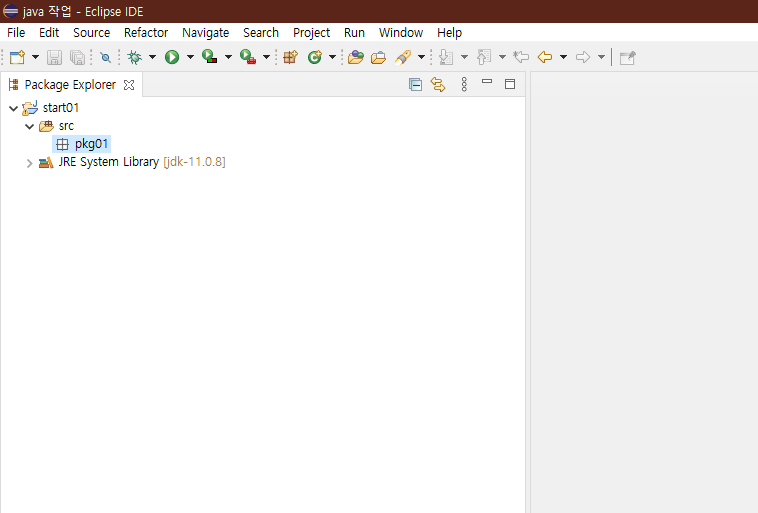
Task: Open the Coverage dropdown arrow
Action: click(228, 57)
